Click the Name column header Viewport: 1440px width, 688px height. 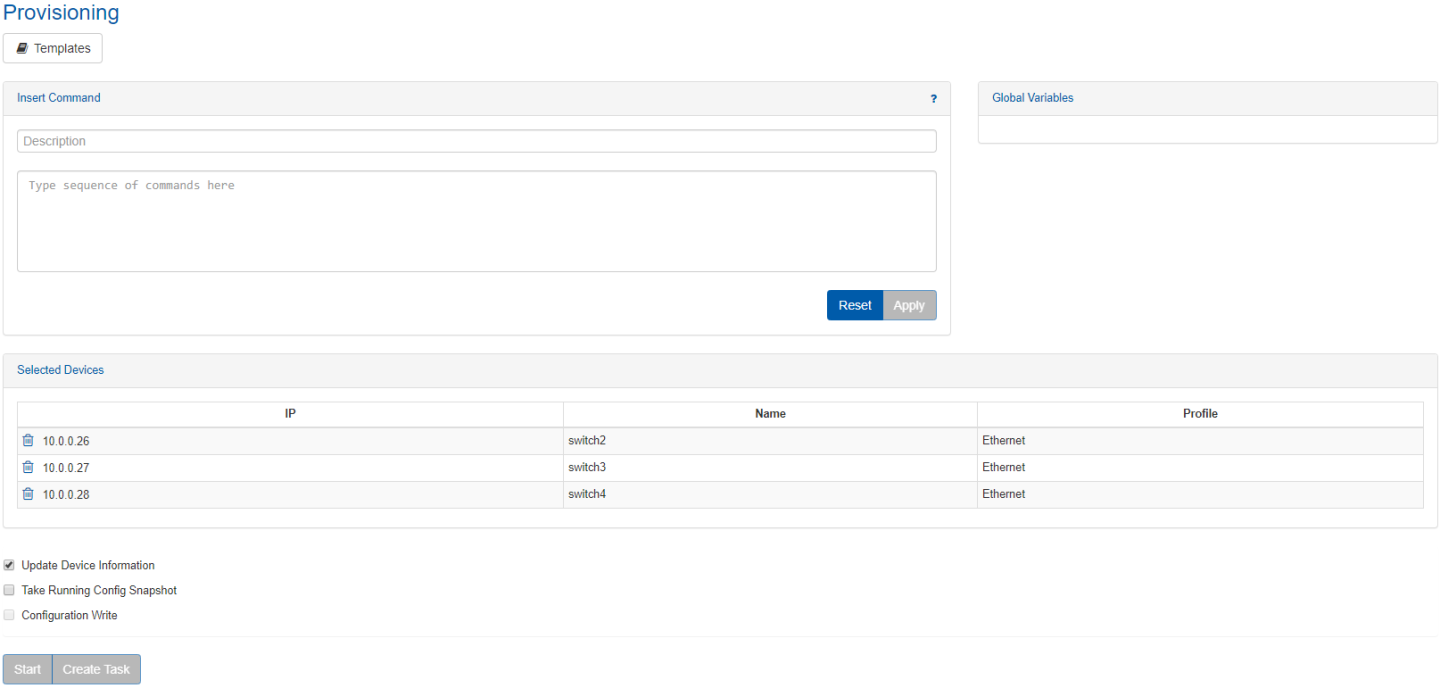point(770,414)
